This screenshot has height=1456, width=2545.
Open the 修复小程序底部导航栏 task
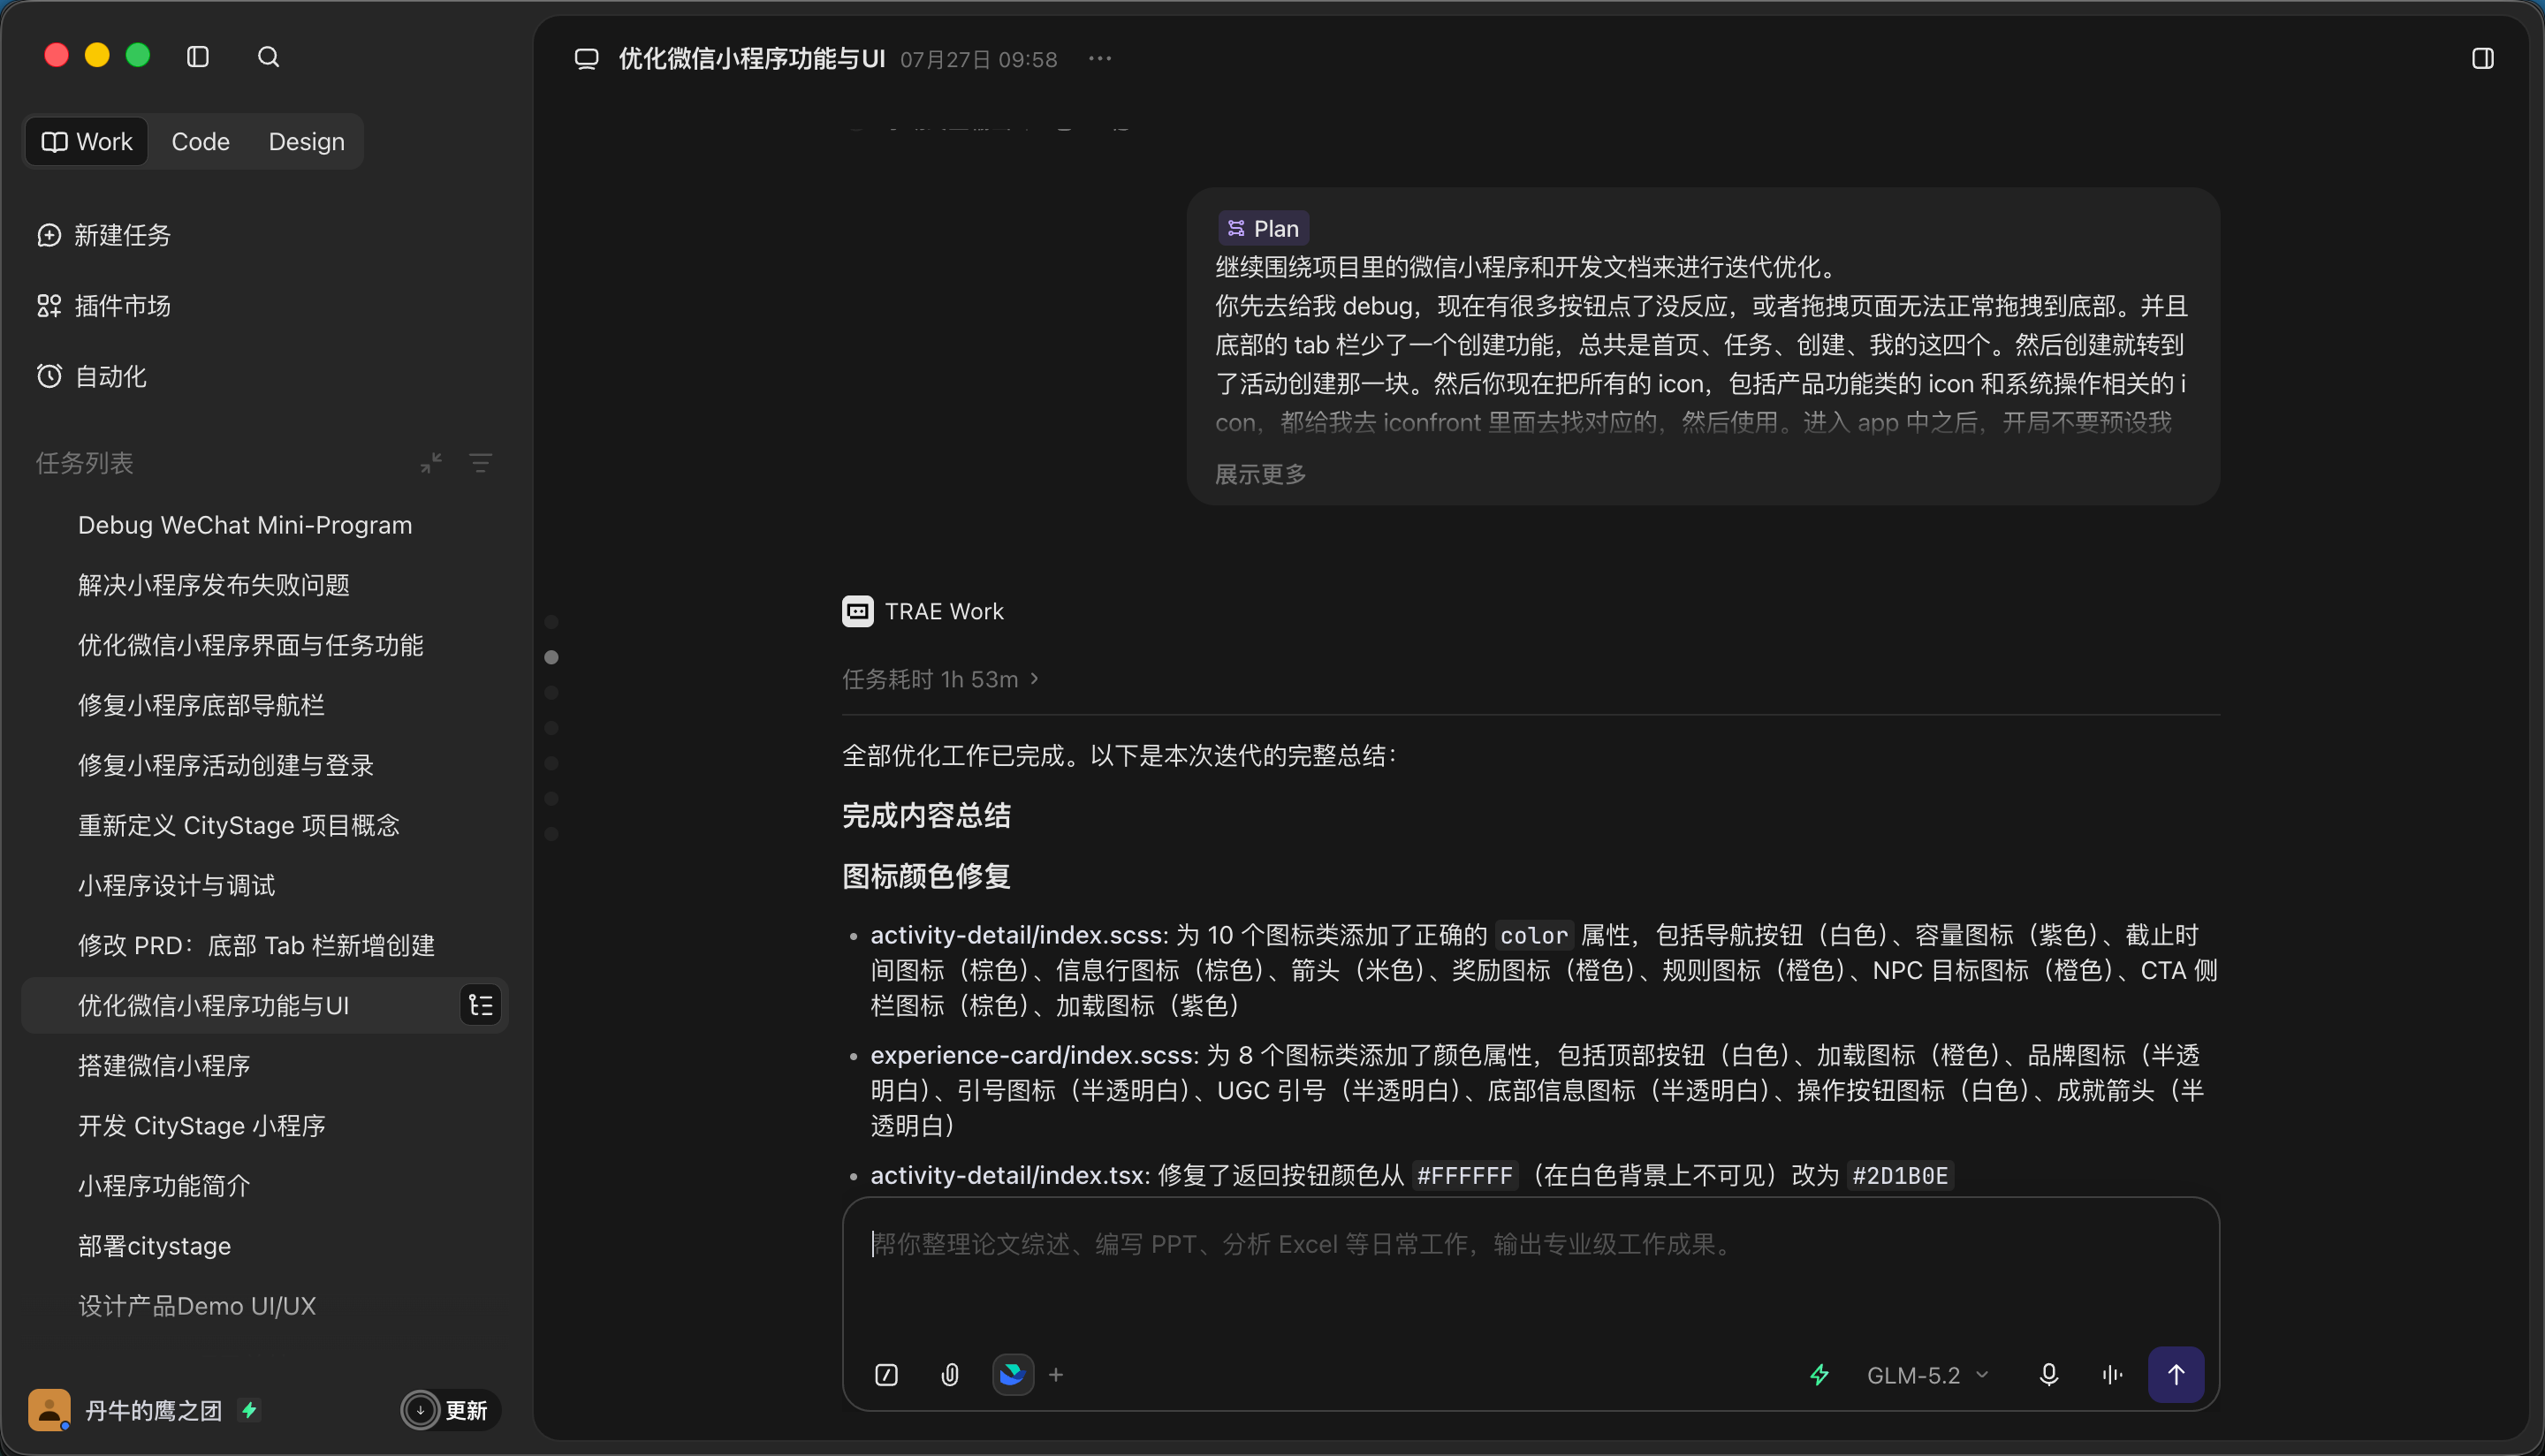pos(265,705)
